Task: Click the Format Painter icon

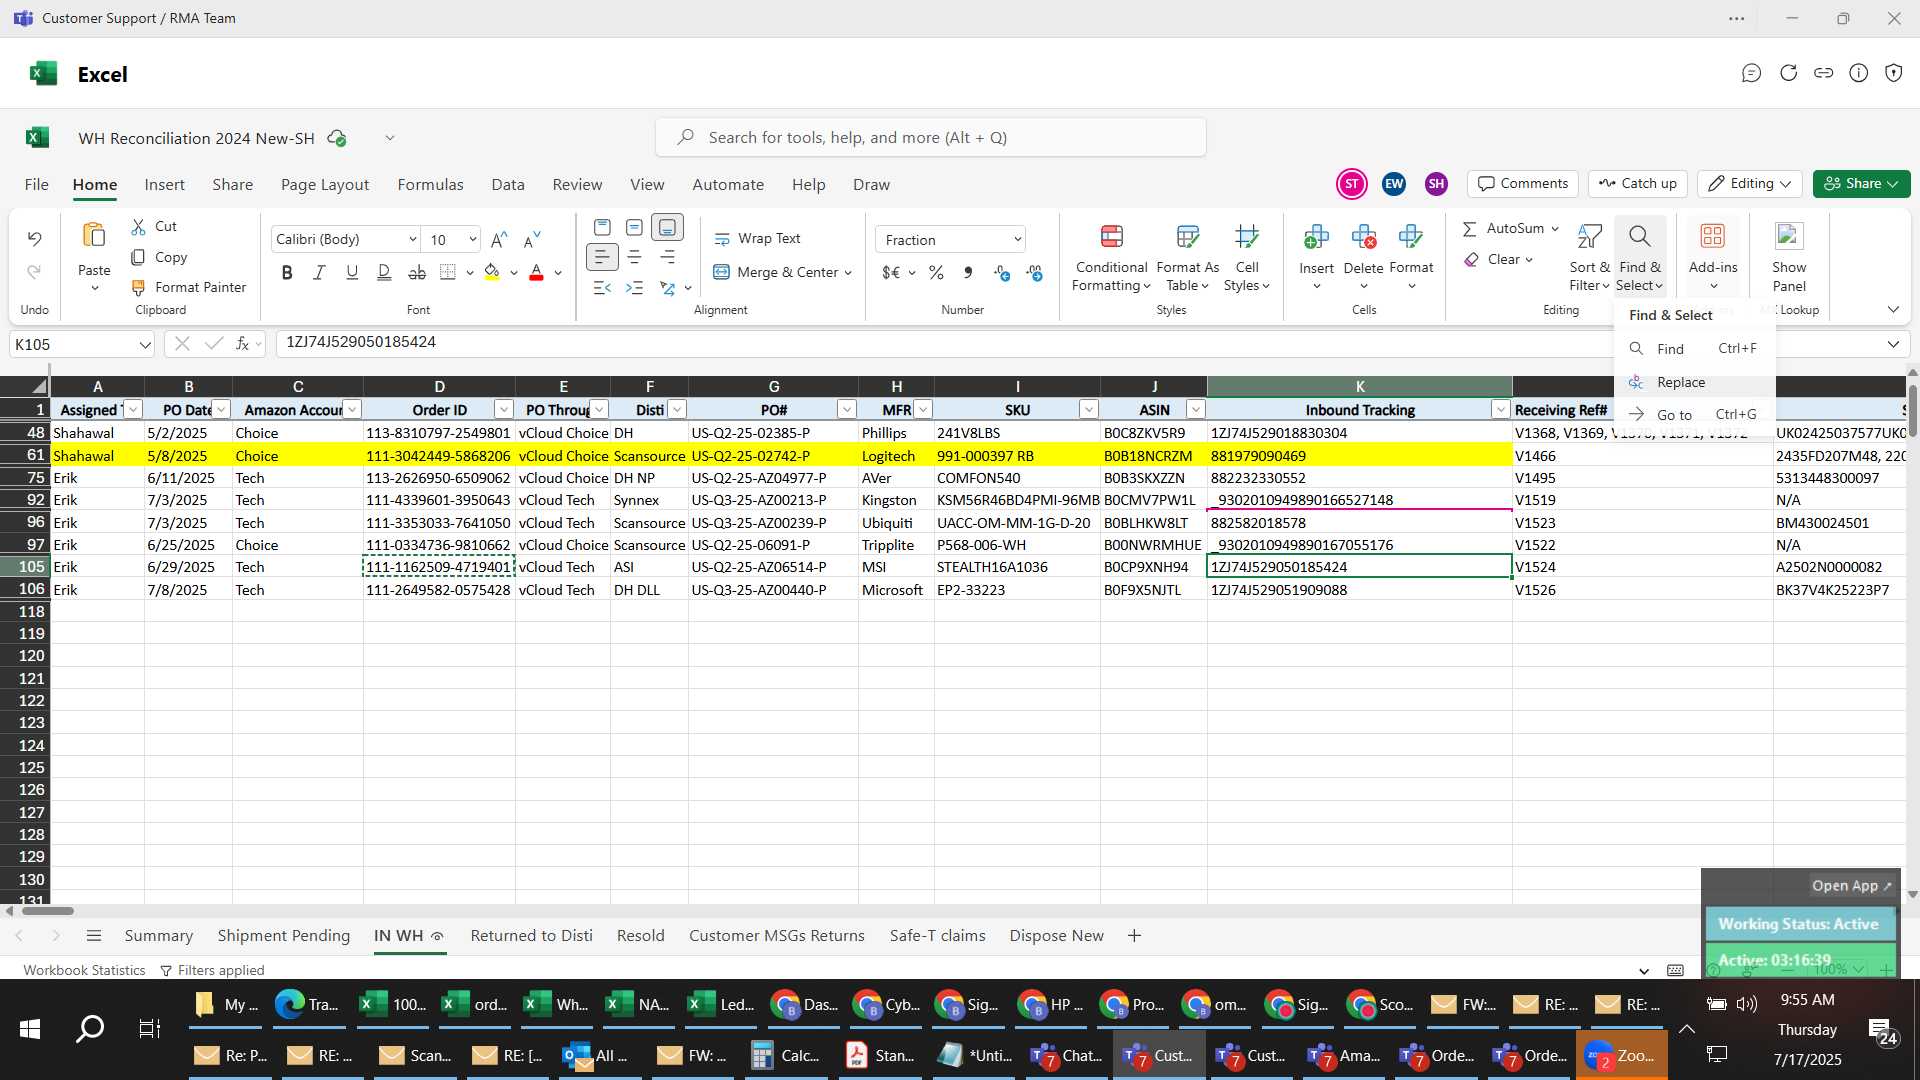Action: 138,287
